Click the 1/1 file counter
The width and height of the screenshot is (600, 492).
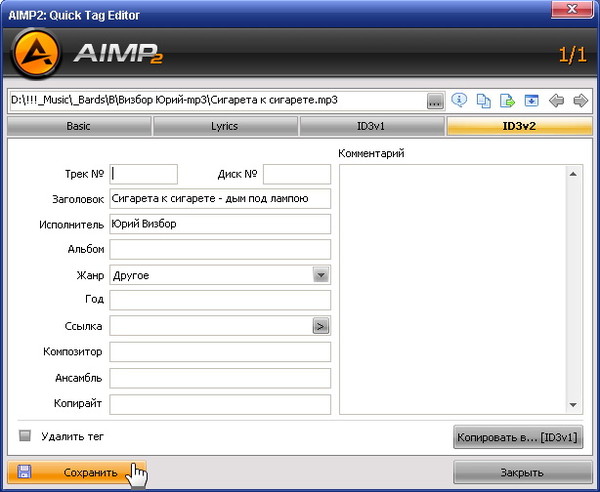(572, 55)
